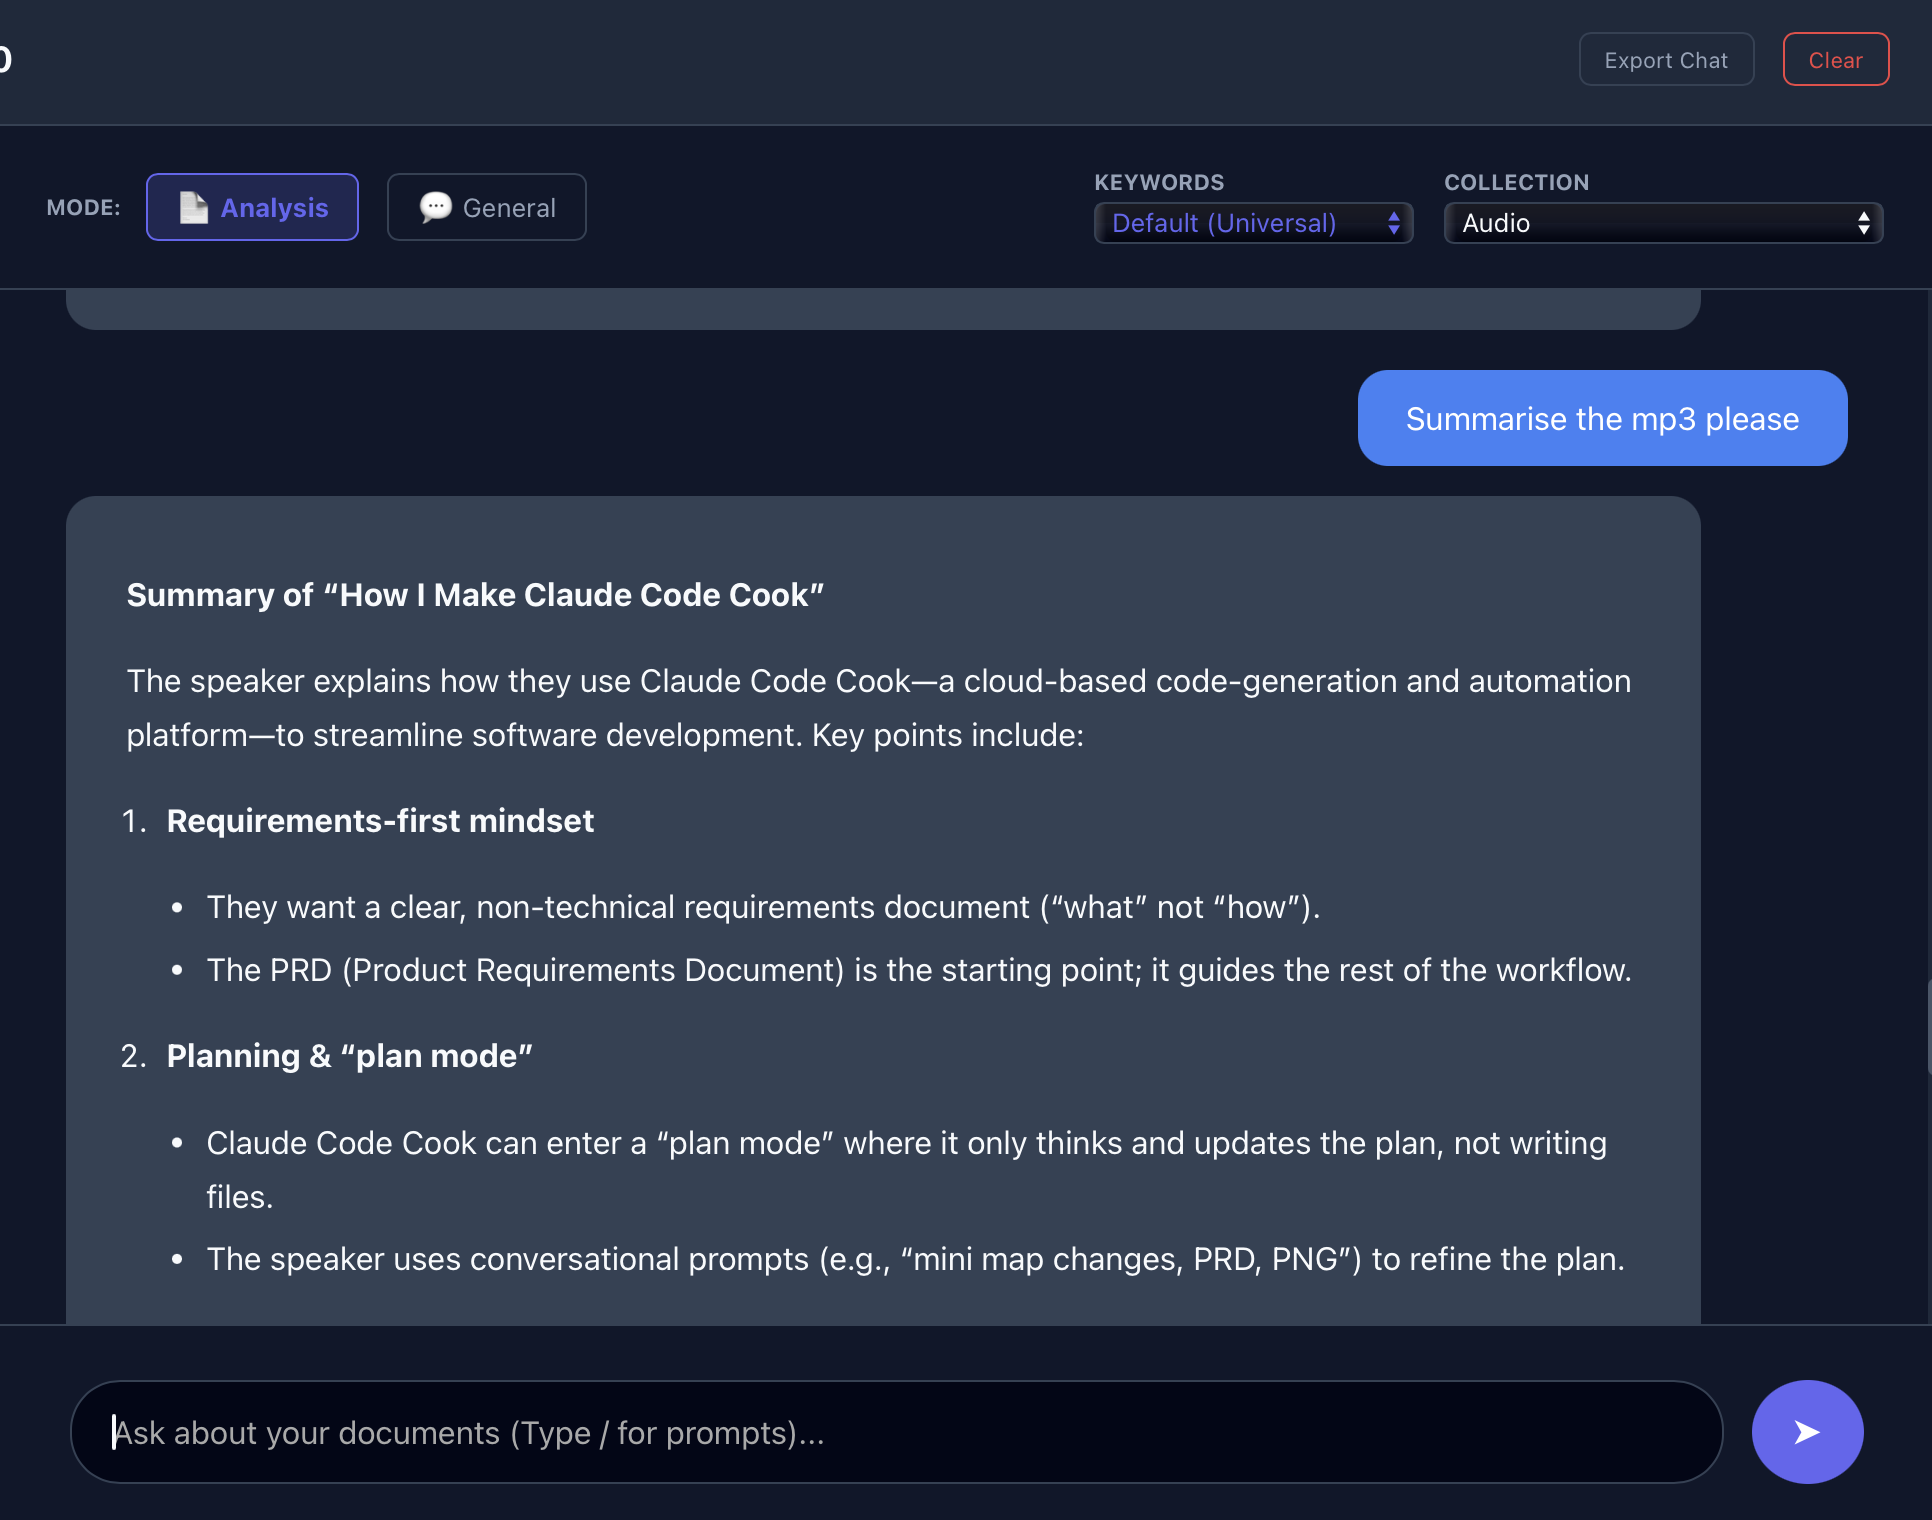Select the Analysis tab in the mode bar
Screen dimensions: 1932x1520
click(x=252, y=207)
